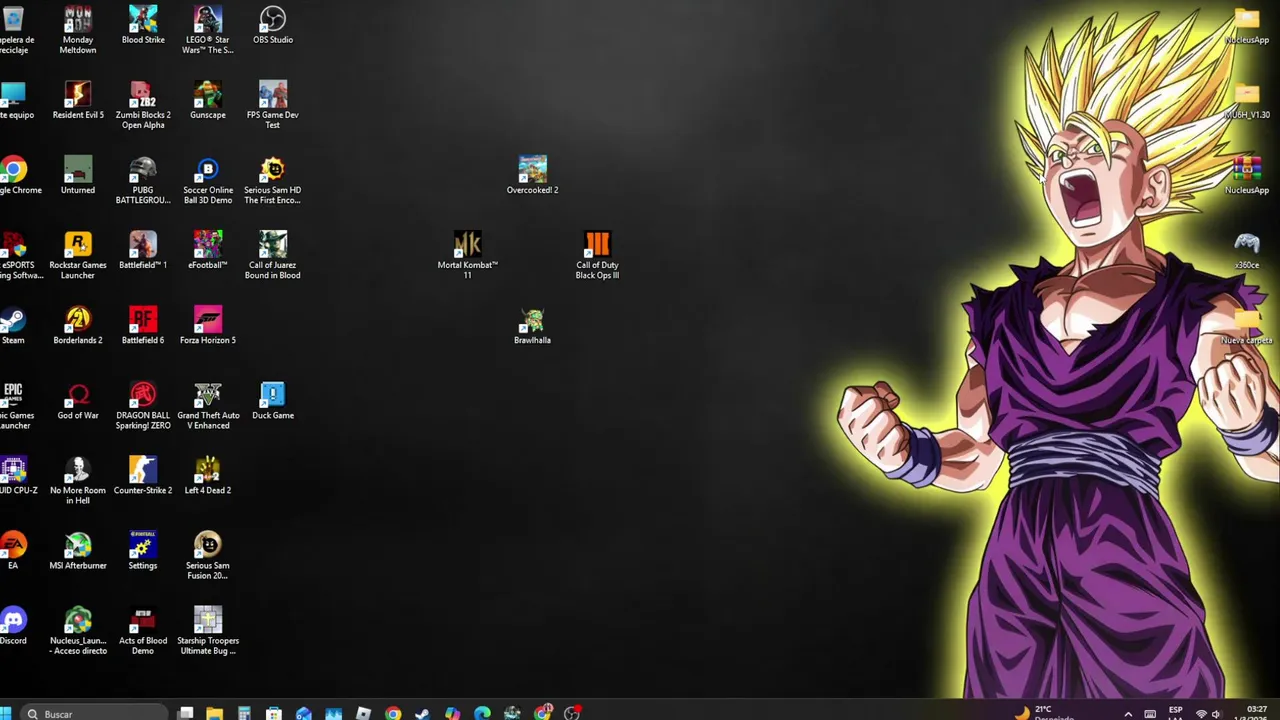Viewport: 1280px width, 720px height.
Task: Click the Copilot taskbar icon
Action: pyautogui.click(x=452, y=713)
